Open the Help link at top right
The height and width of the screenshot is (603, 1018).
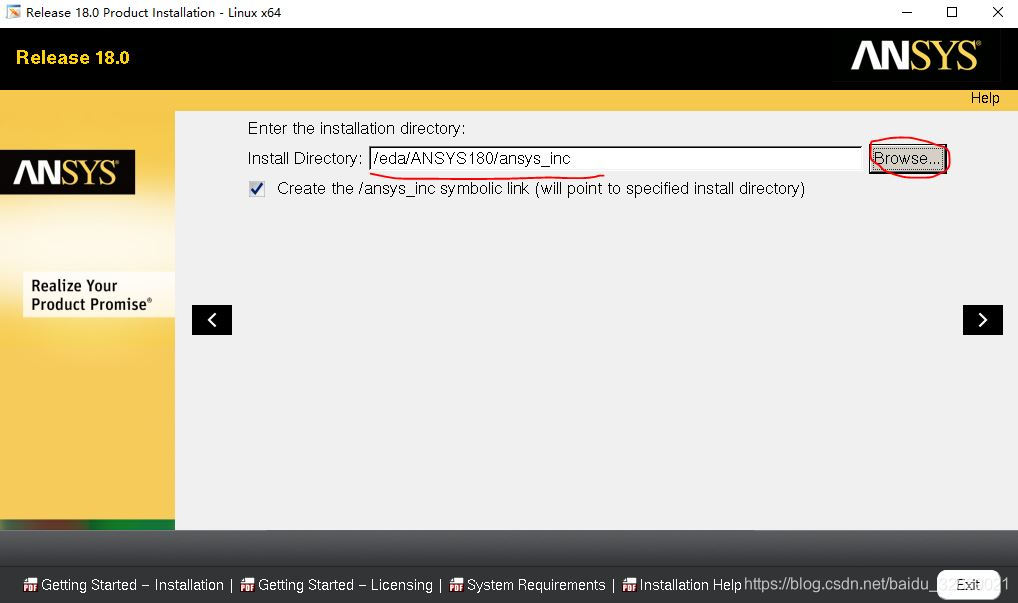click(985, 98)
